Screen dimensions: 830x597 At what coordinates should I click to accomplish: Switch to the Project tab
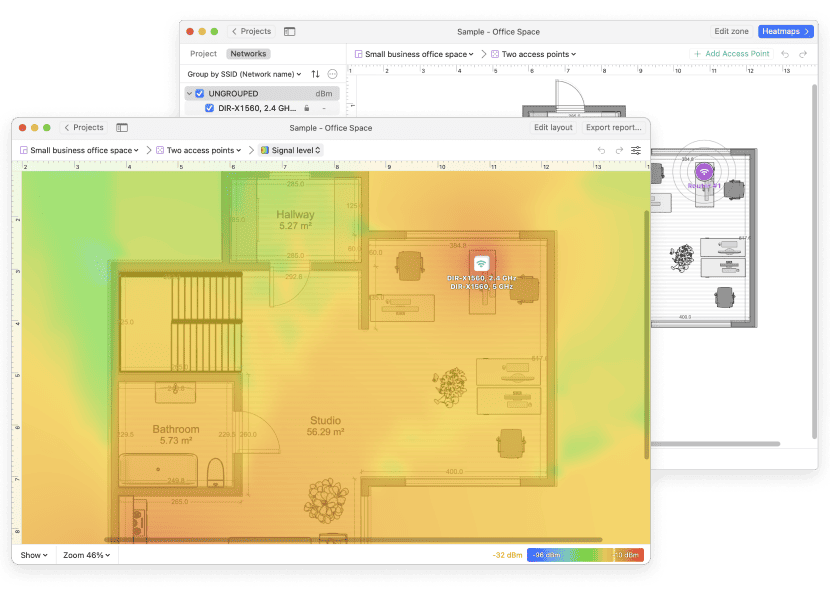click(x=203, y=54)
